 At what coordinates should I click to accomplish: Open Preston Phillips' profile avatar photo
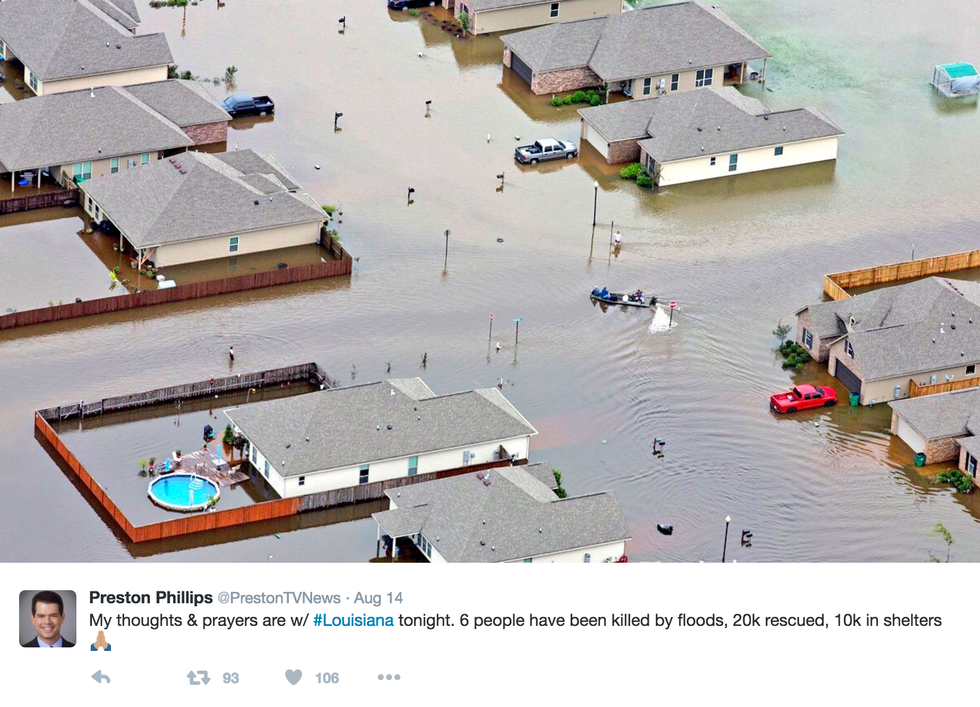48,618
